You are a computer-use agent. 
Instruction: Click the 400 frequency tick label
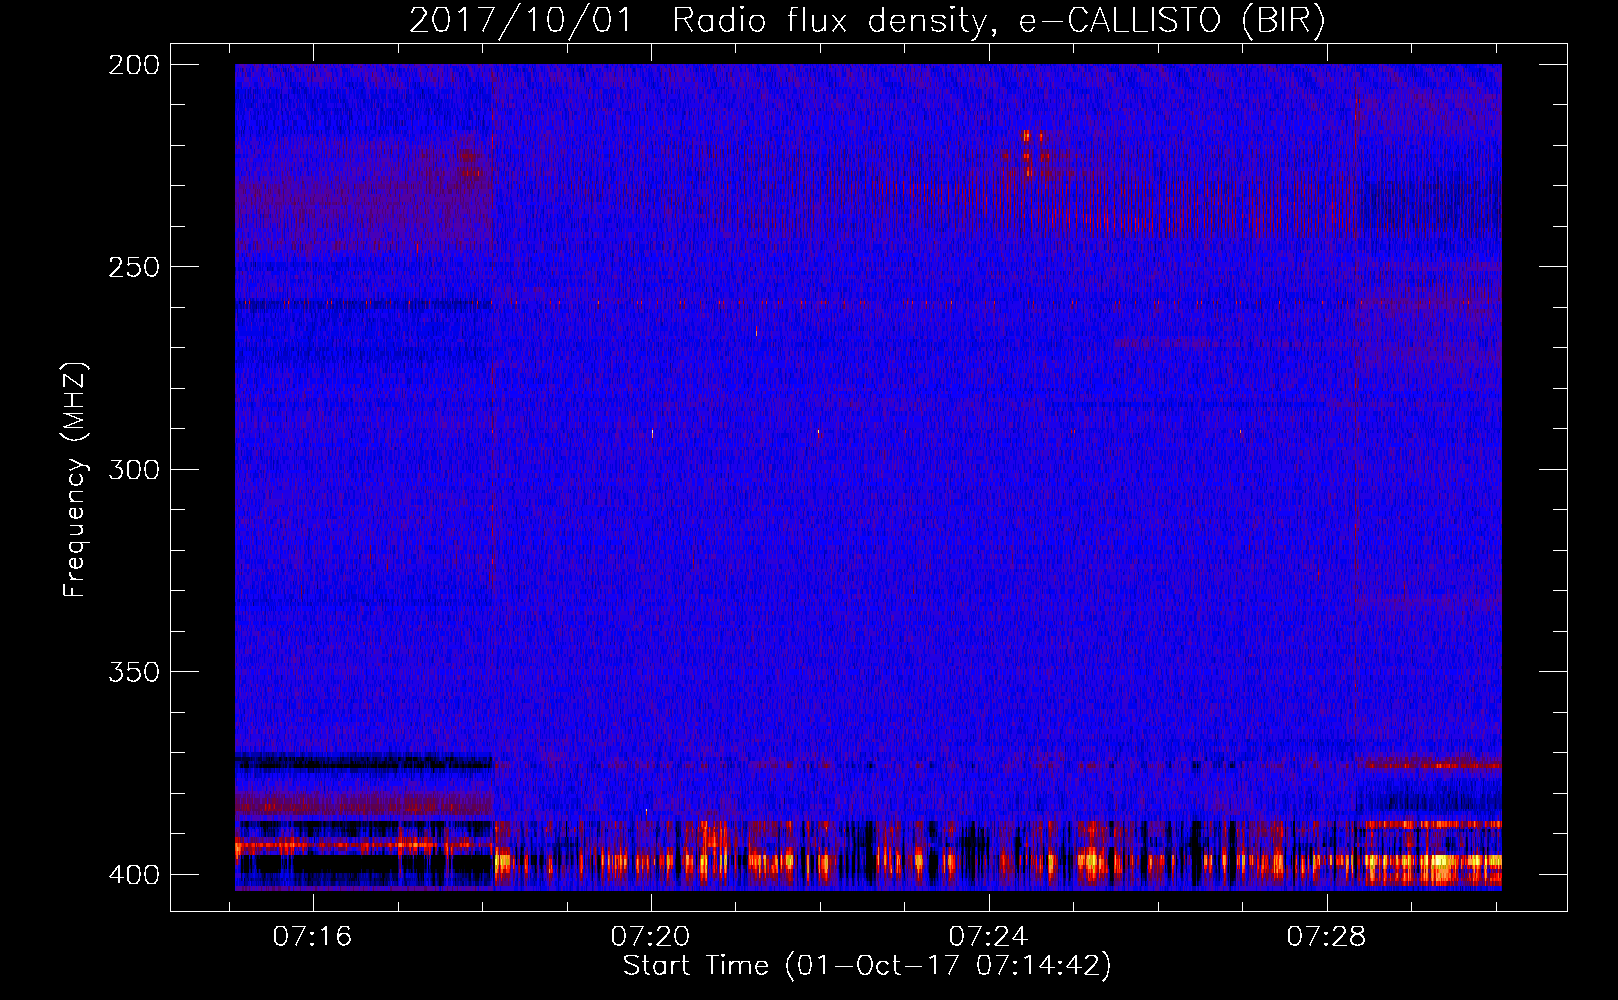point(134,874)
